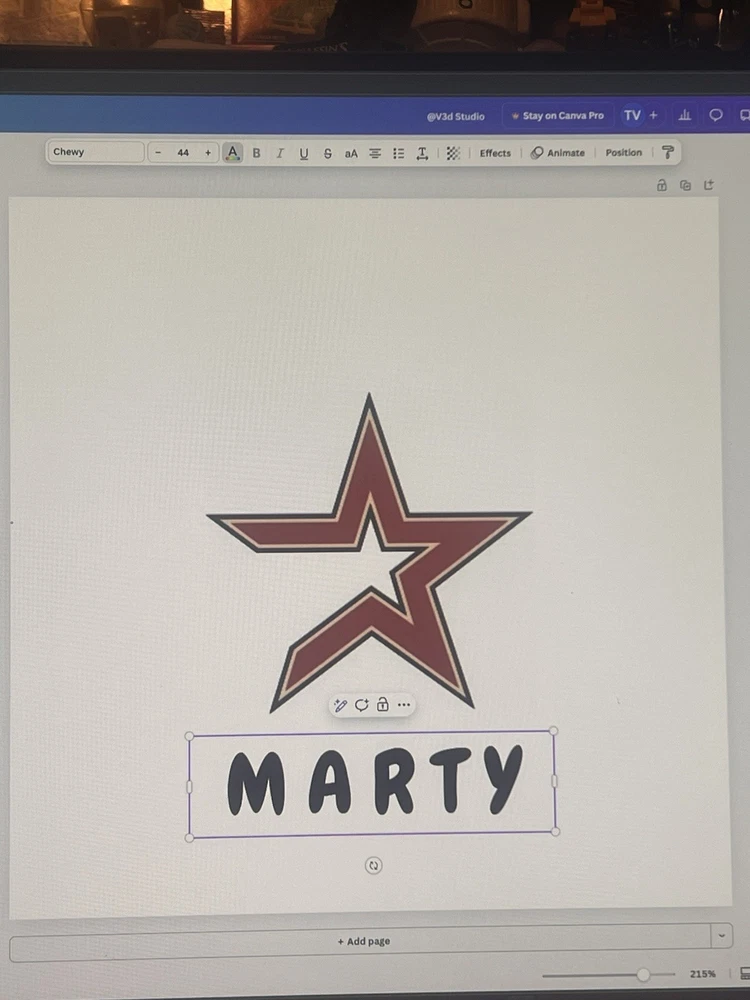Image resolution: width=750 pixels, height=1000 pixels.
Task: Toggle italic formatting on the text
Action: point(280,153)
